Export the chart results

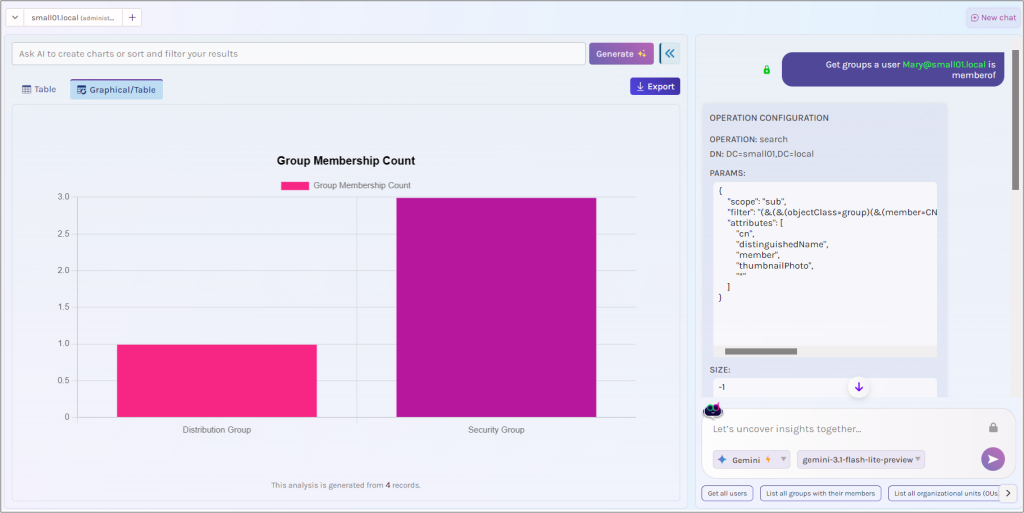[655, 86]
